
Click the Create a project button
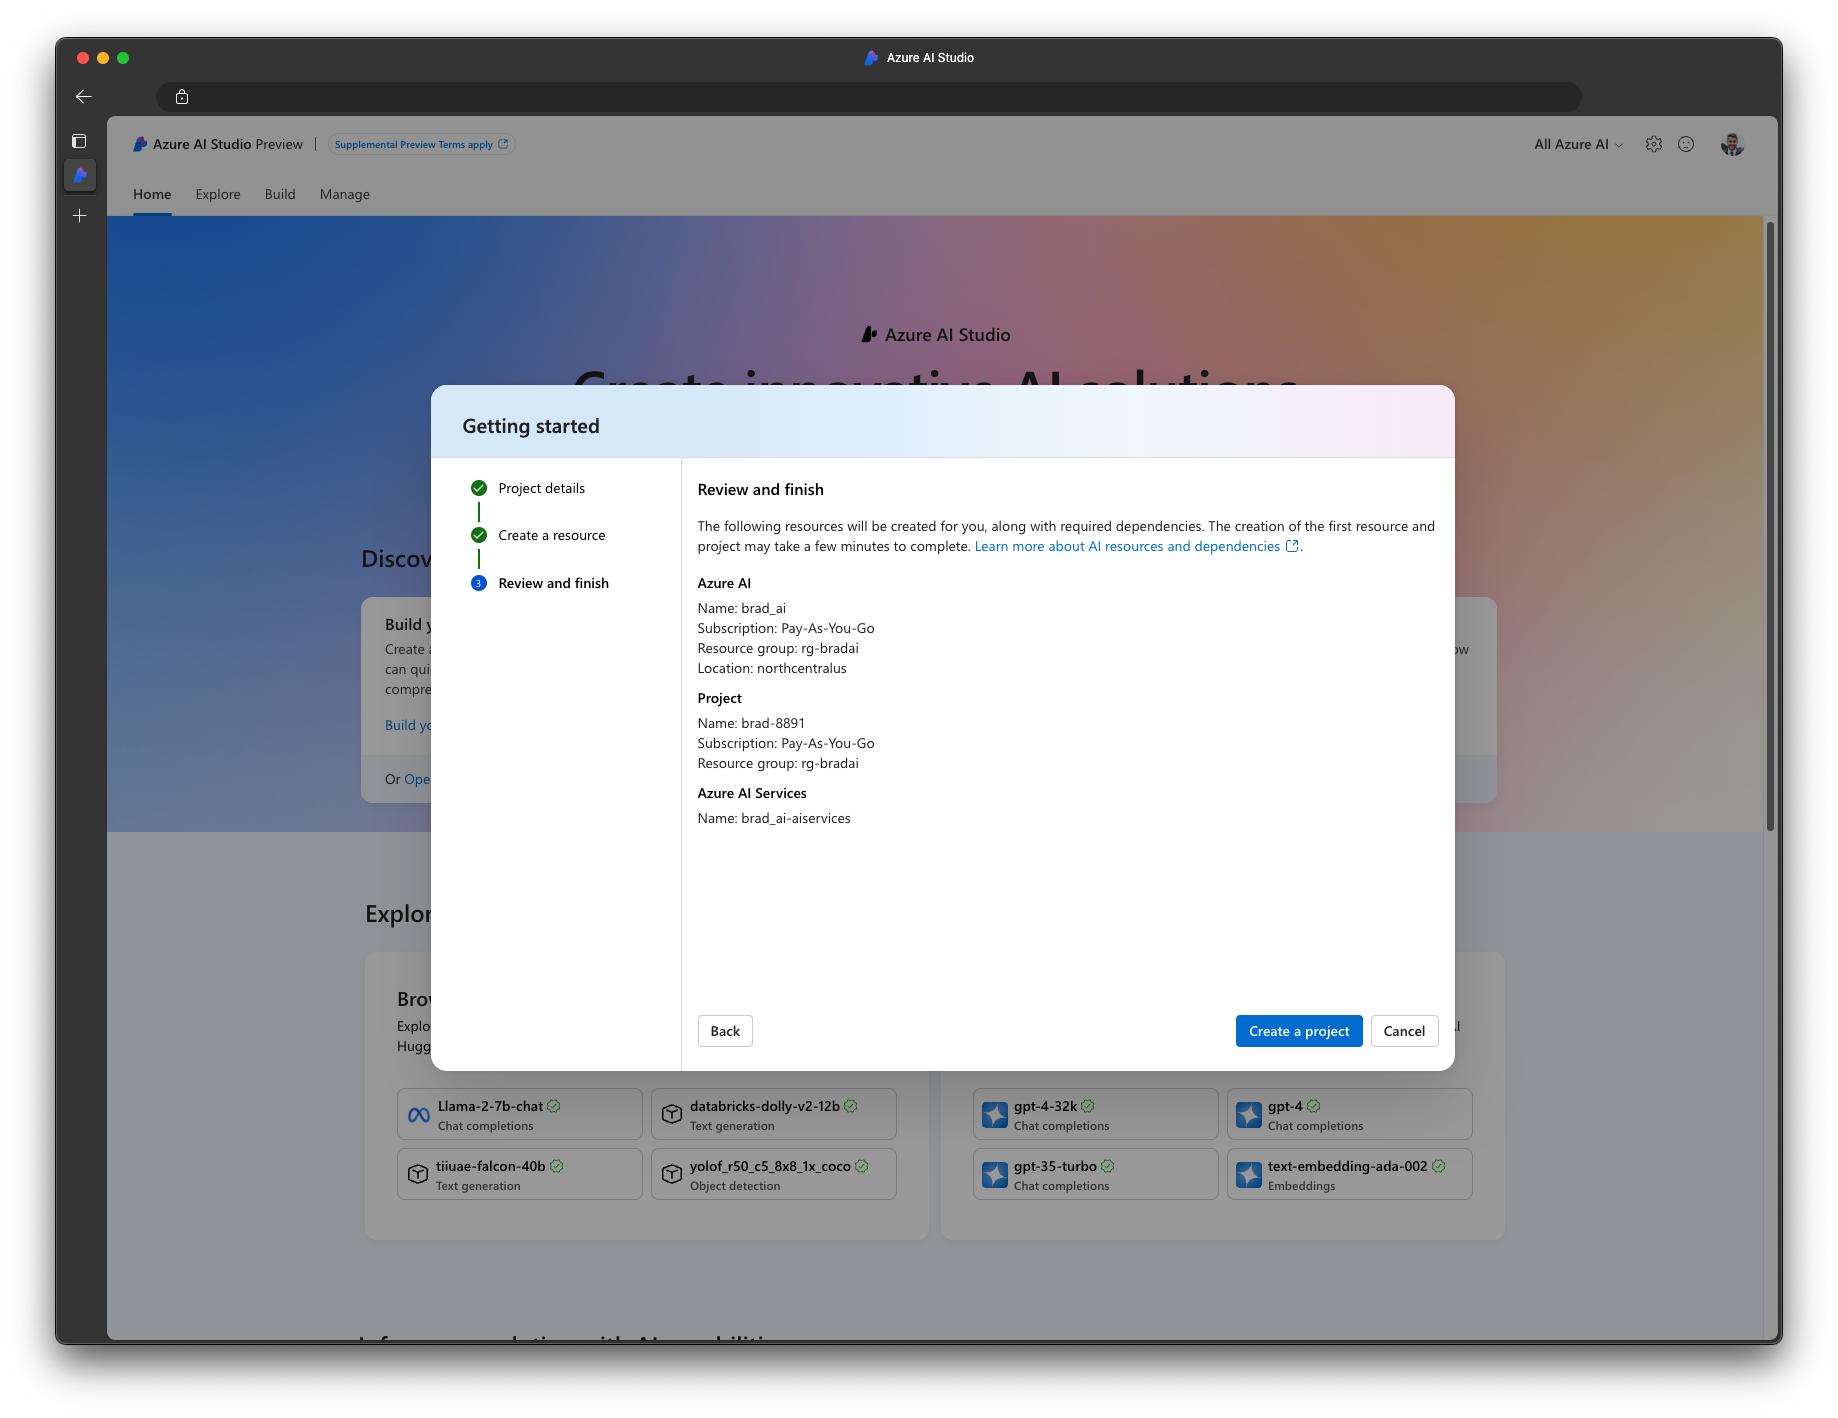1299,1031
